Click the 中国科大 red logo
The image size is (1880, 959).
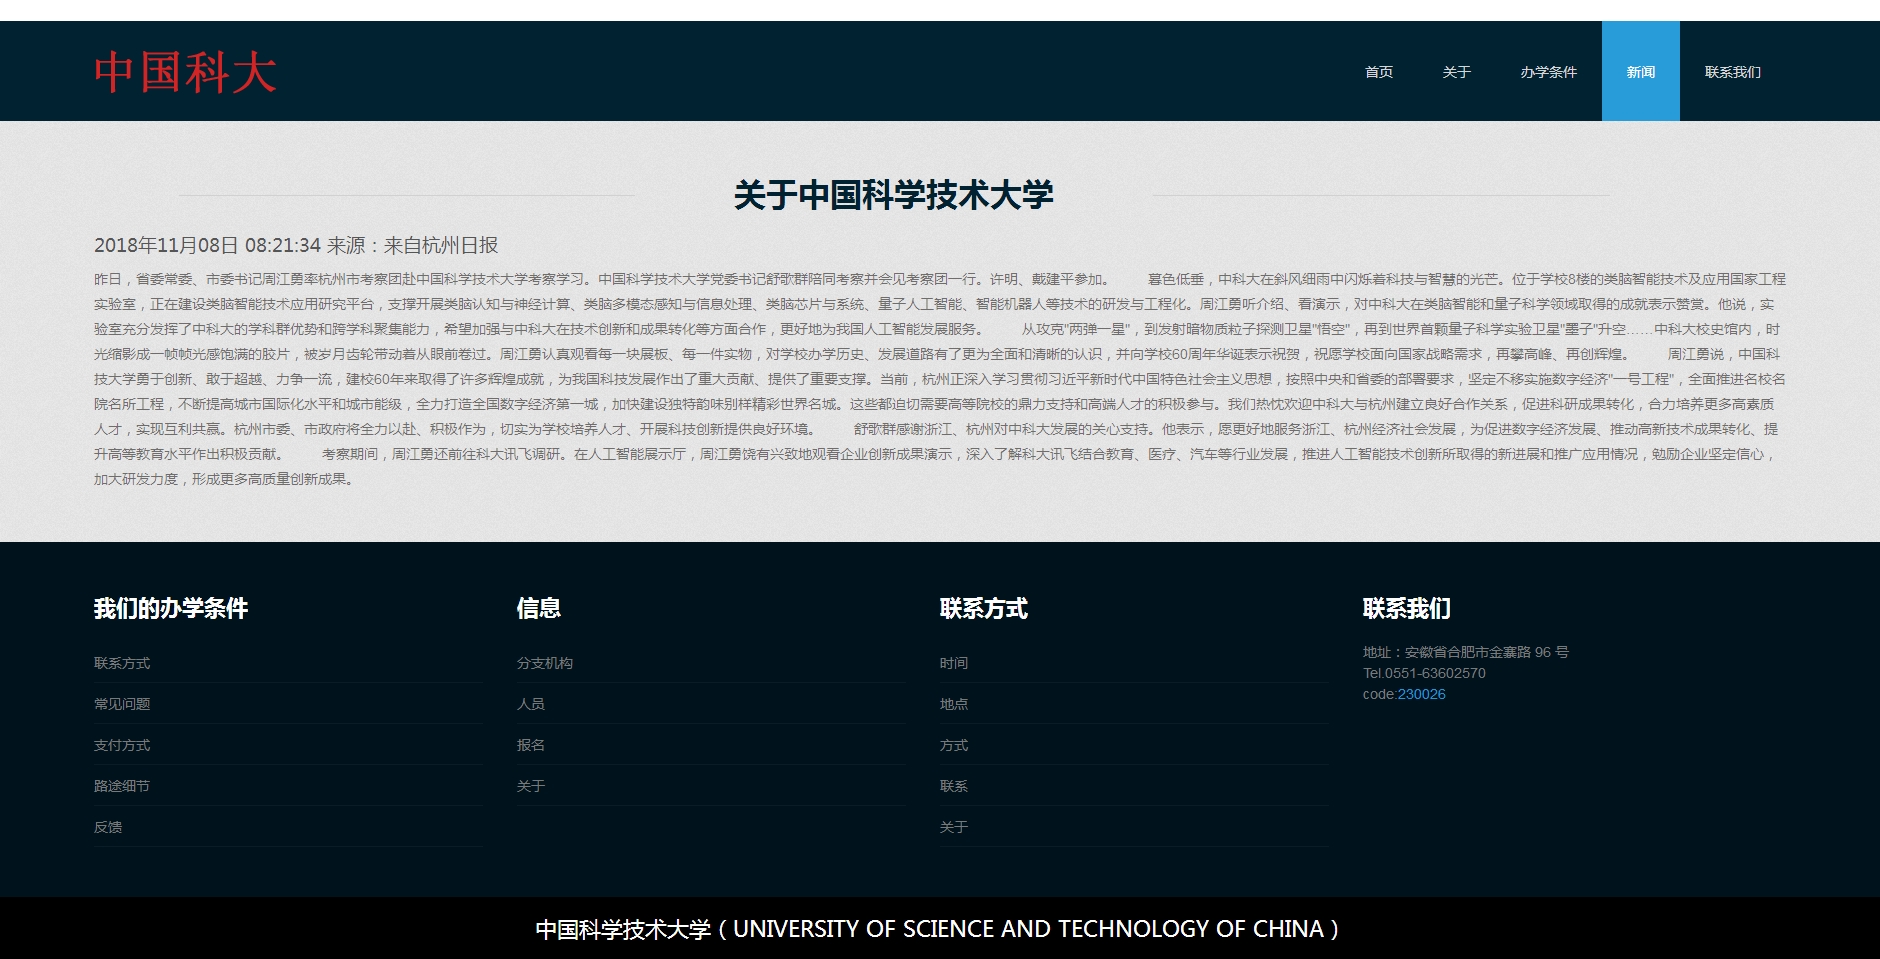pyautogui.click(x=185, y=73)
